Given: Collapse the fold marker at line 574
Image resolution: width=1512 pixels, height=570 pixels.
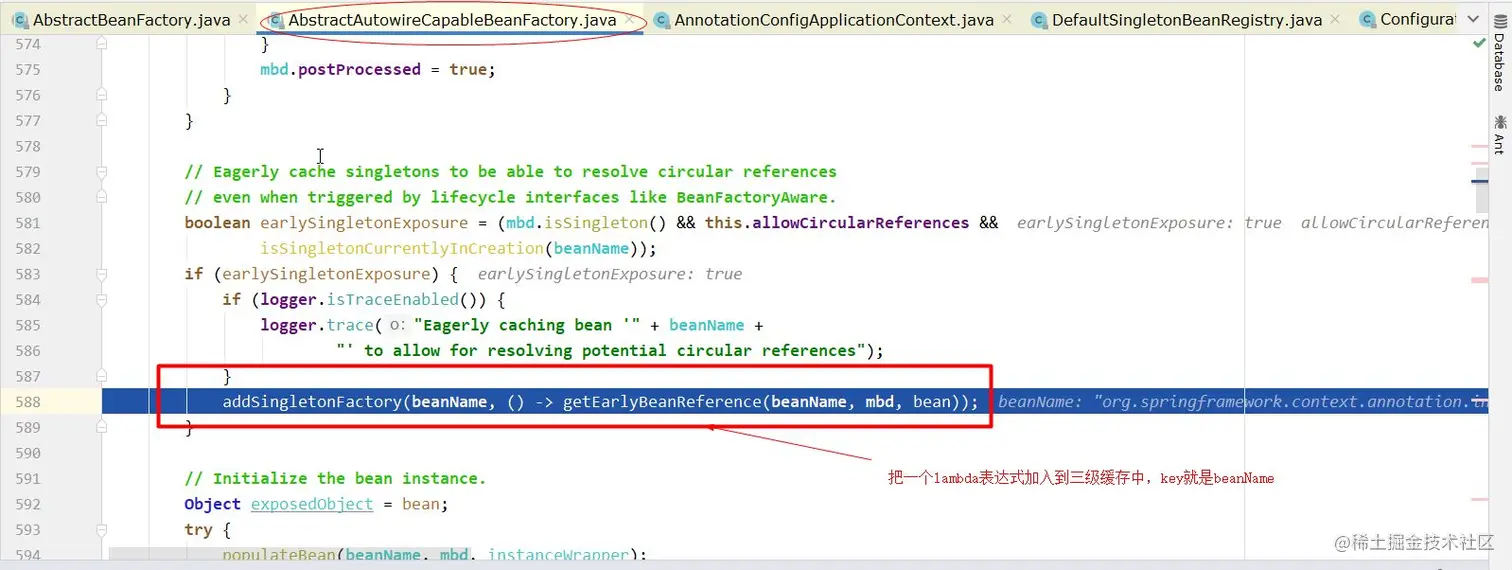Looking at the screenshot, I should coord(101,44).
